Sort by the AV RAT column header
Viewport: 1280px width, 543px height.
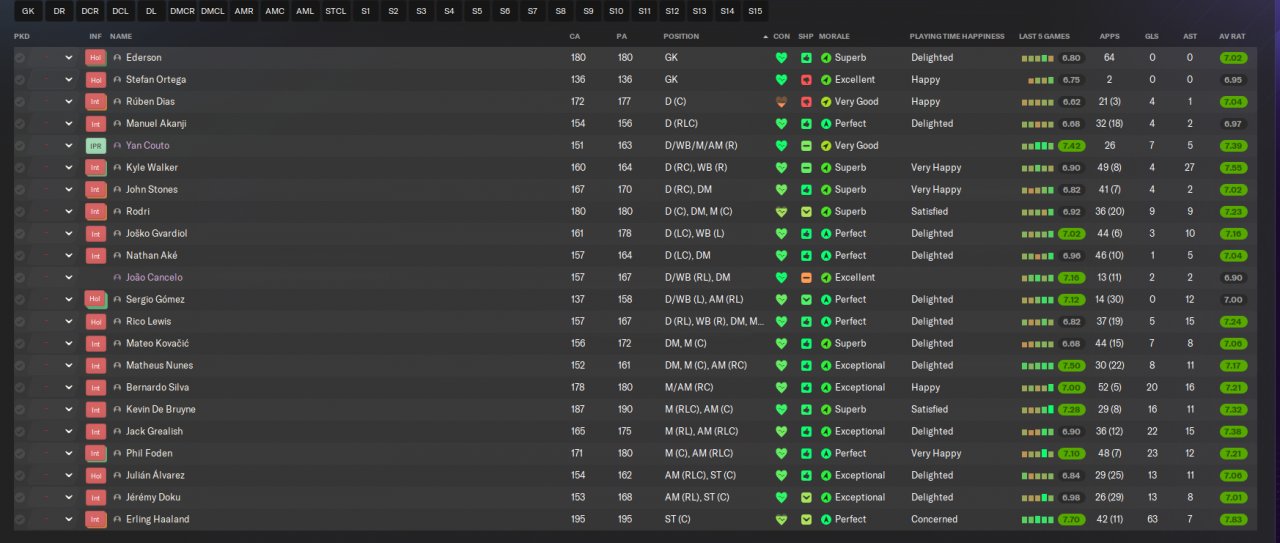(x=1231, y=36)
